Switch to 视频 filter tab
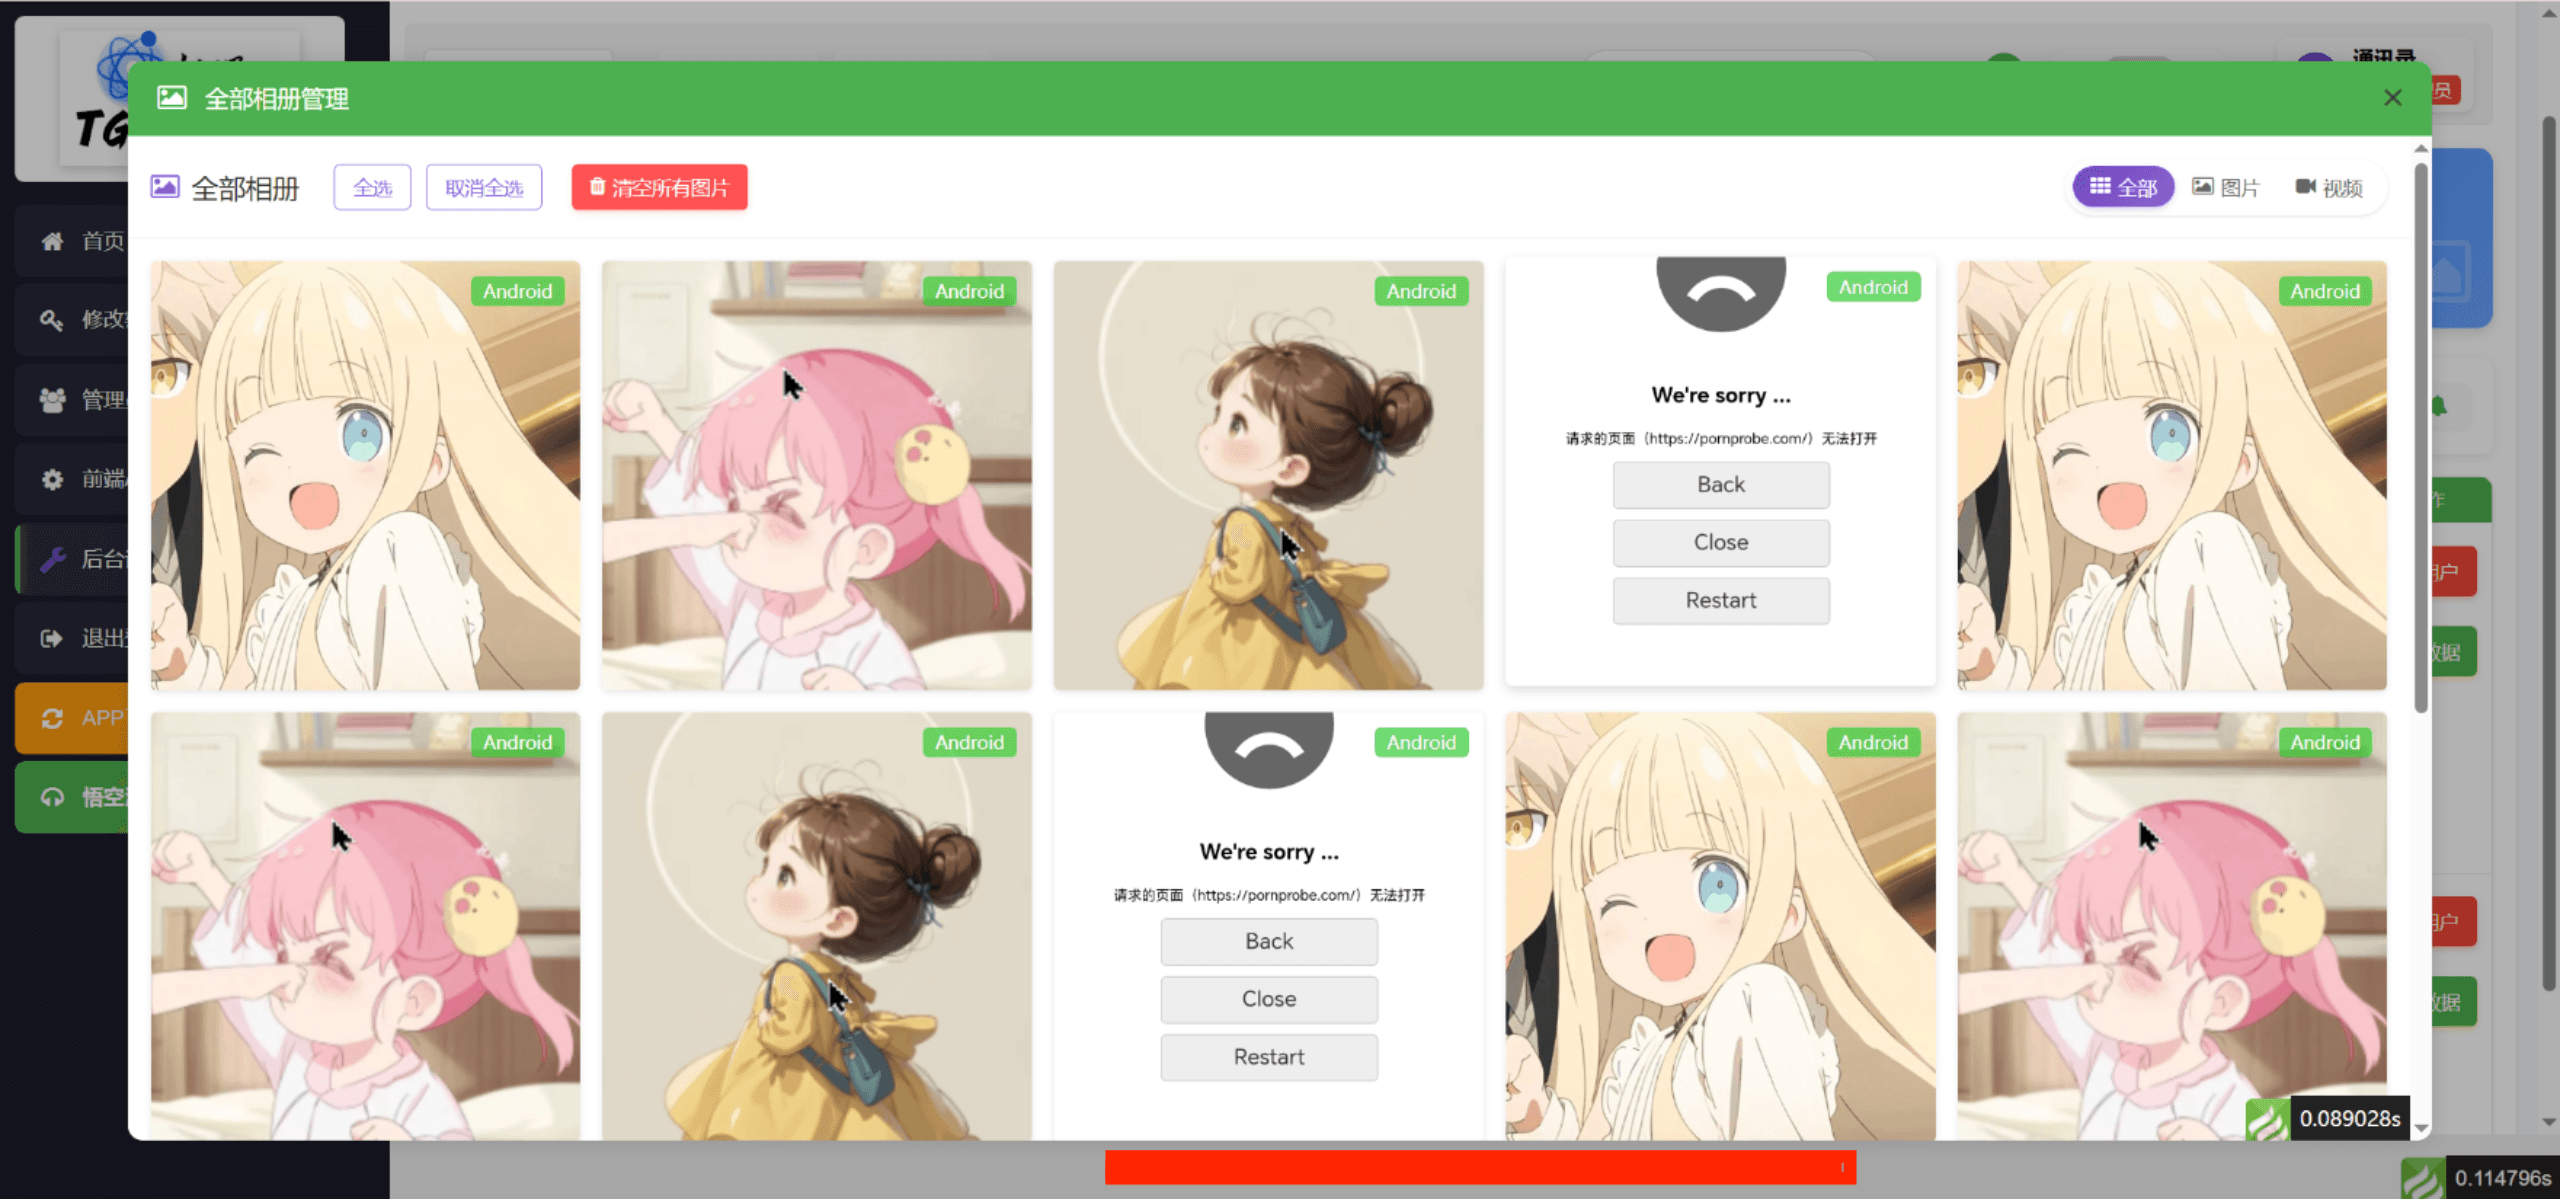The image size is (2560, 1199). pyautogui.click(x=2328, y=187)
